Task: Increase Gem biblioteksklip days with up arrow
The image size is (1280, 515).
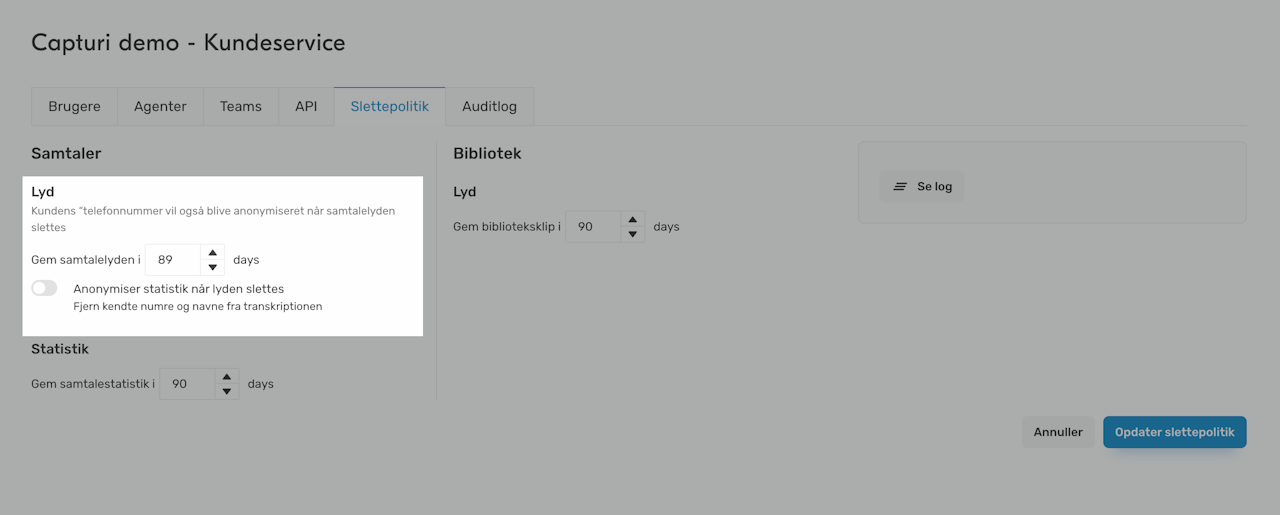Action: coord(632,220)
